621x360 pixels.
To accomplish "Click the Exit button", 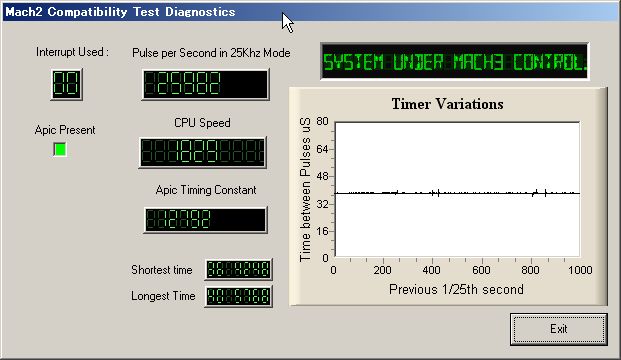I will pyautogui.click(x=558, y=329).
